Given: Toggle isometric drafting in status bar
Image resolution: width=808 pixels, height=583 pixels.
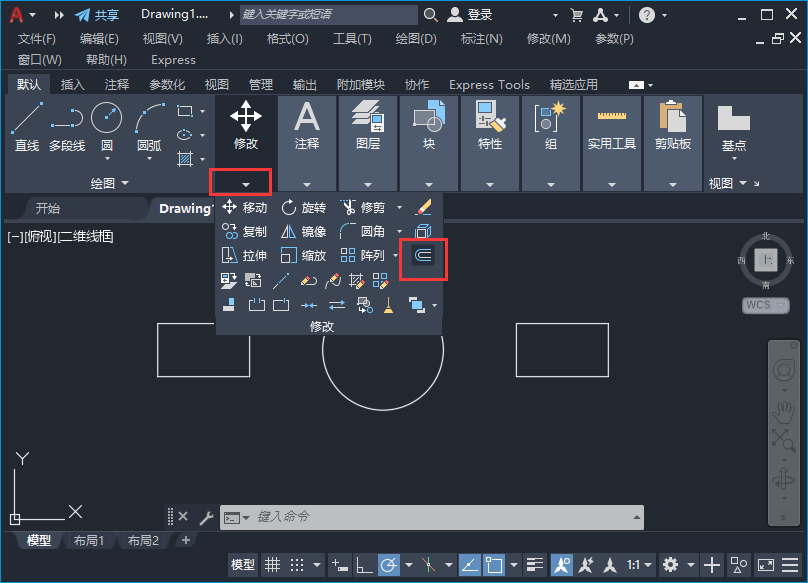Looking at the screenshot, I should 429,565.
